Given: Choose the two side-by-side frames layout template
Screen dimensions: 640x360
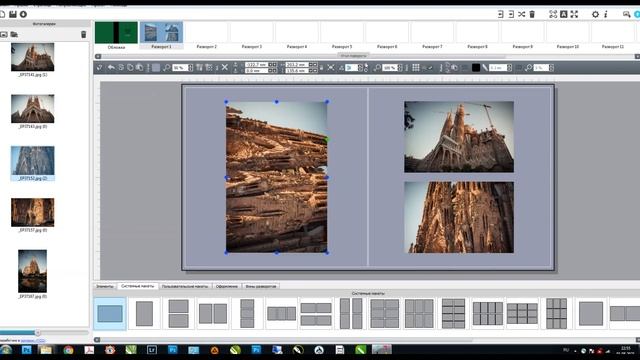Looking at the screenshot, I should (x=213, y=313).
